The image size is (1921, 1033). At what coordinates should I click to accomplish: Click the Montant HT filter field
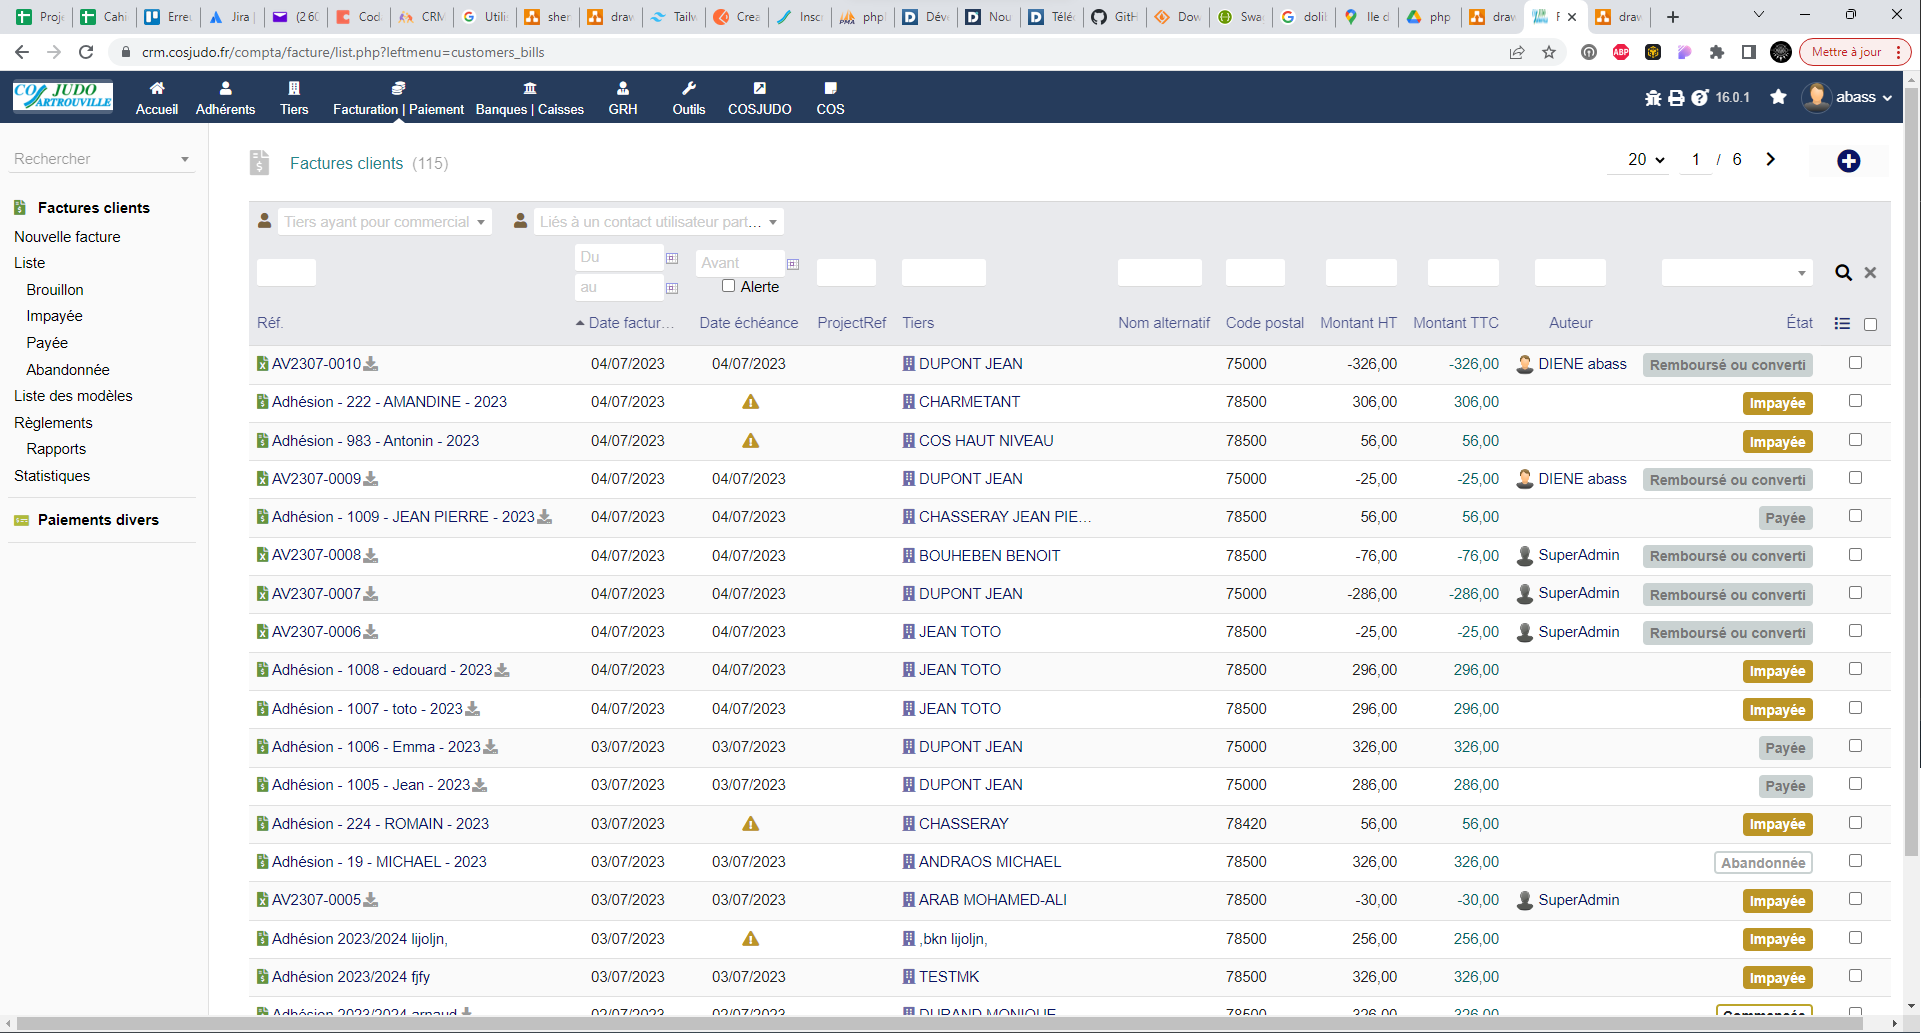coord(1360,272)
